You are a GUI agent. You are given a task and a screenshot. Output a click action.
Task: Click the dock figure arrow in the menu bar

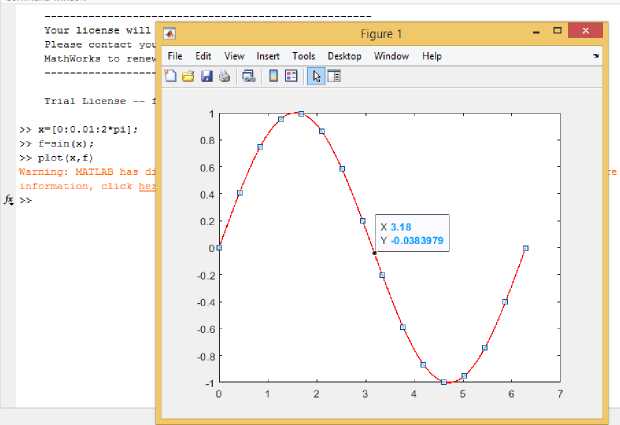click(596, 56)
